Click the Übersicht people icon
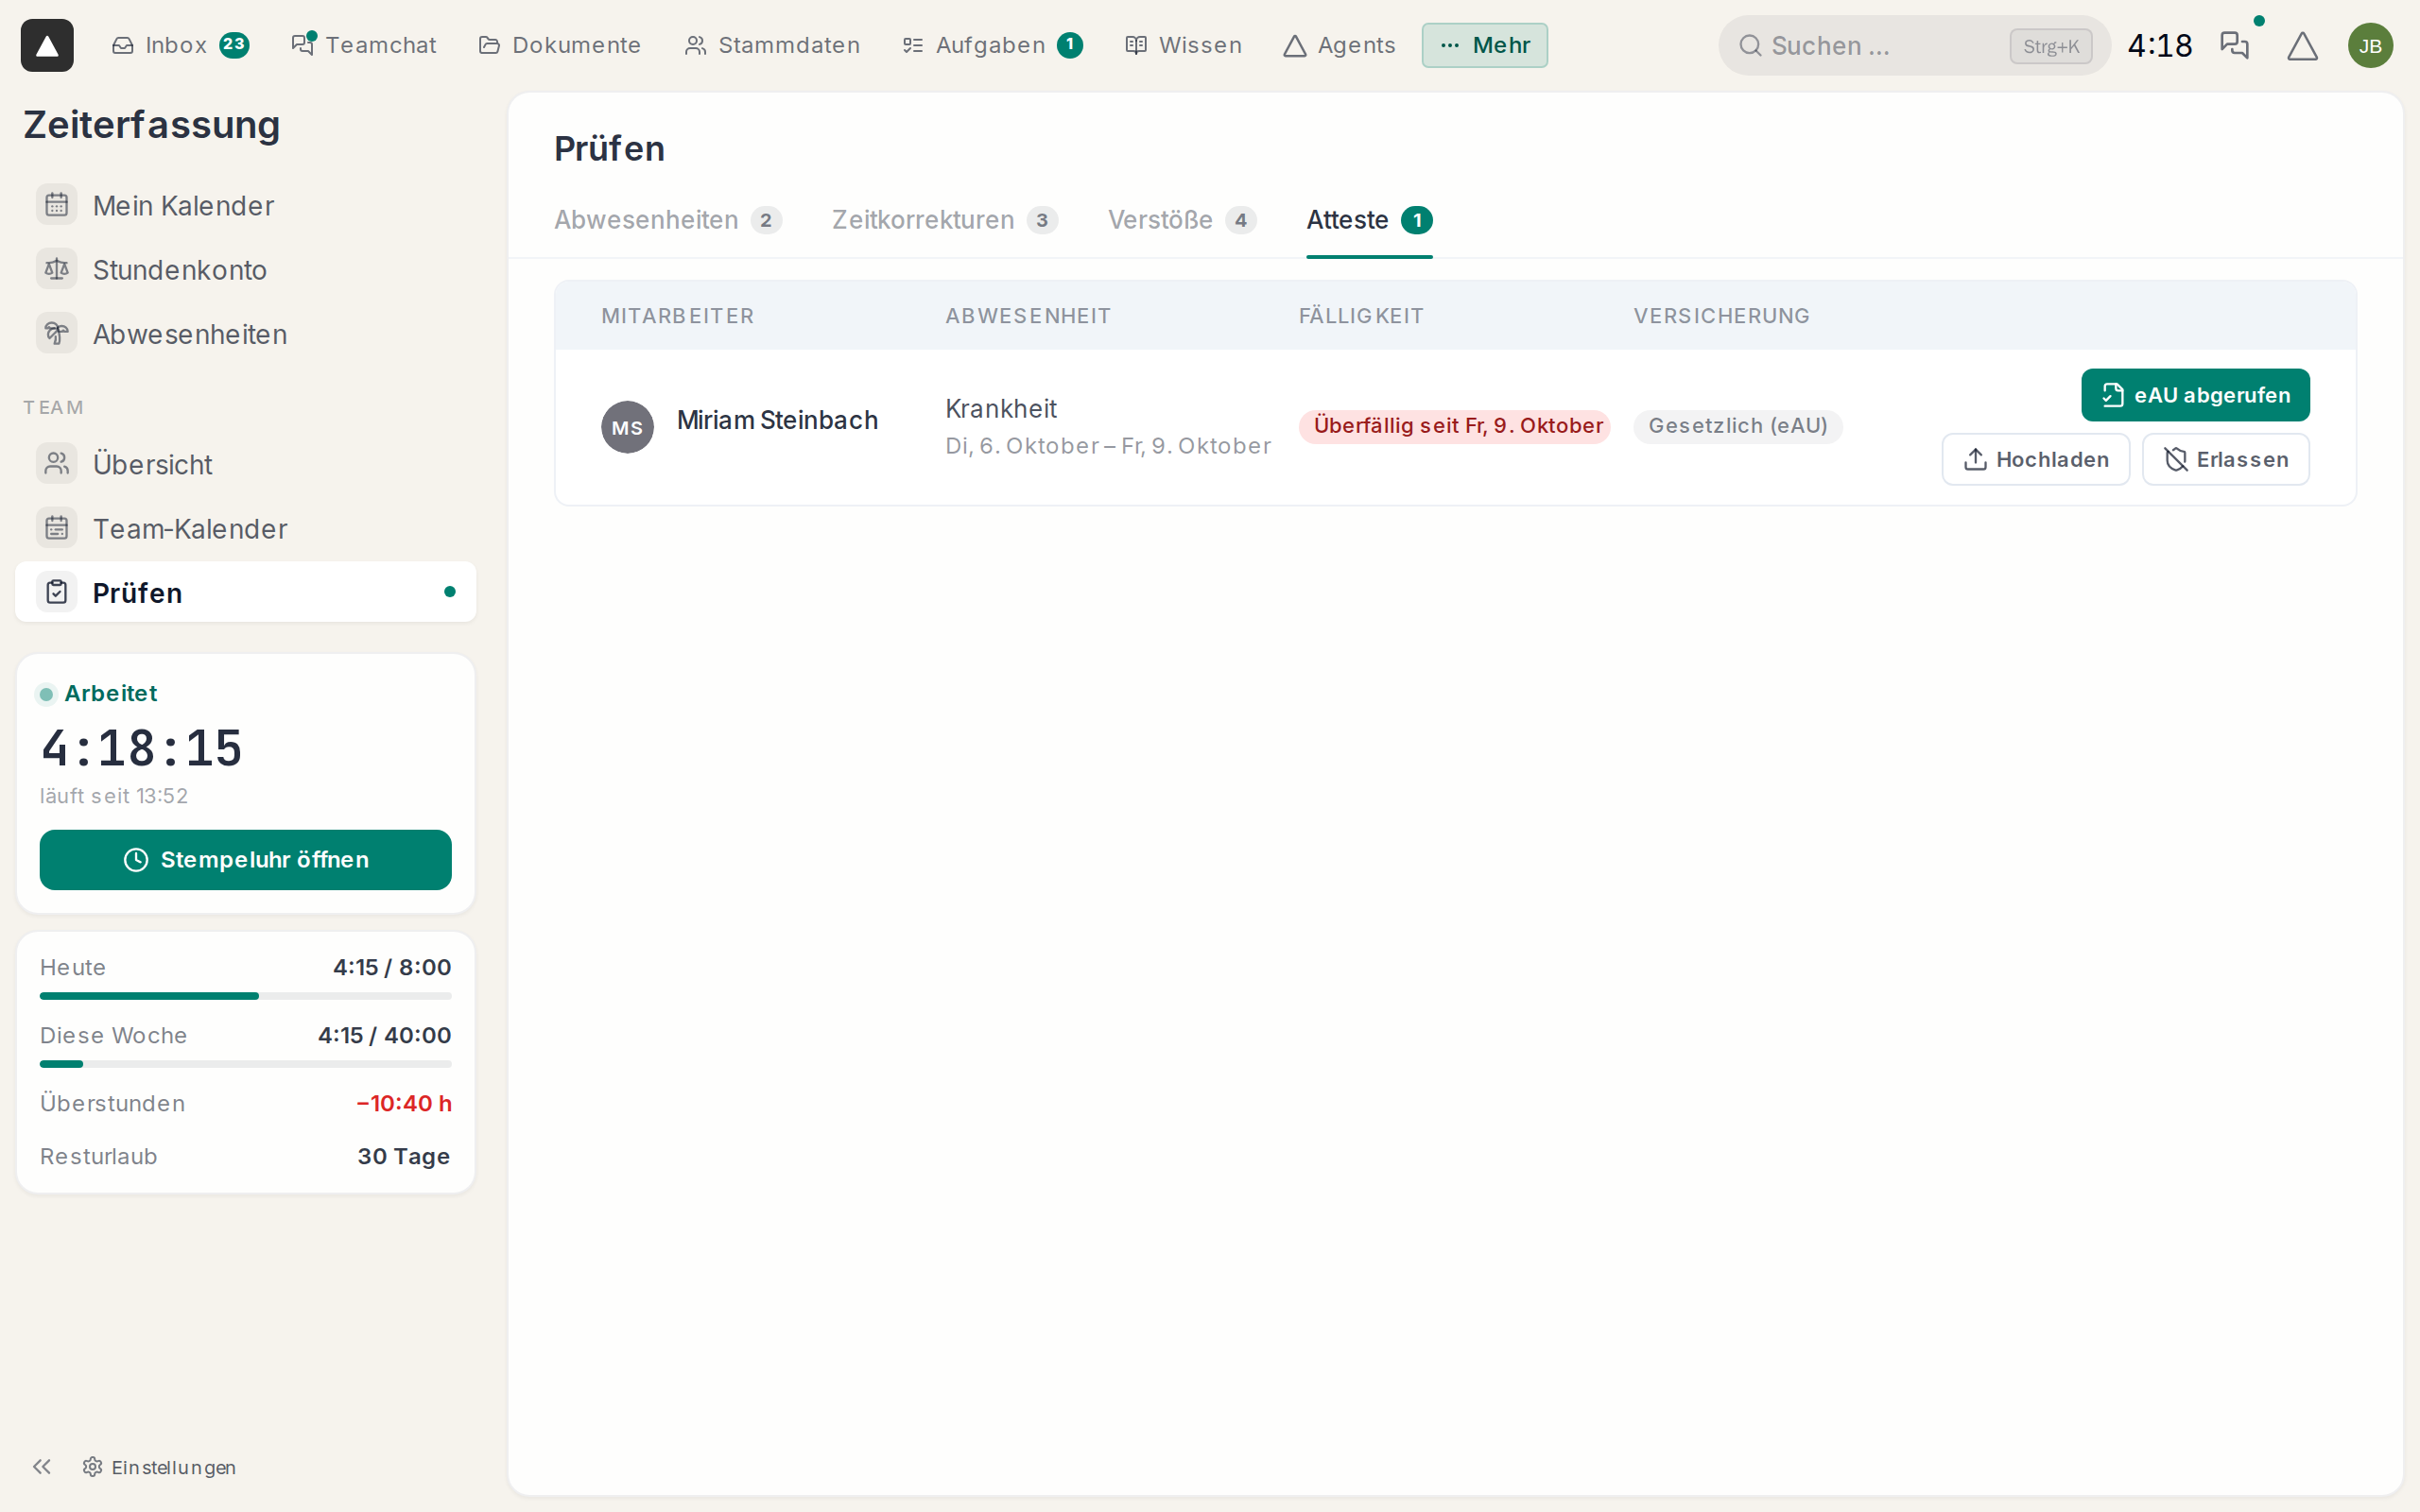 click(x=57, y=463)
